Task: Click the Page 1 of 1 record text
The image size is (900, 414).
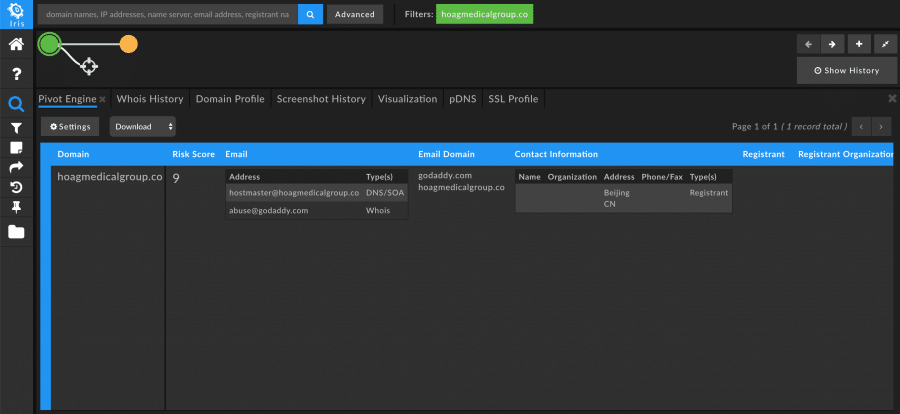Action: [x=789, y=126]
